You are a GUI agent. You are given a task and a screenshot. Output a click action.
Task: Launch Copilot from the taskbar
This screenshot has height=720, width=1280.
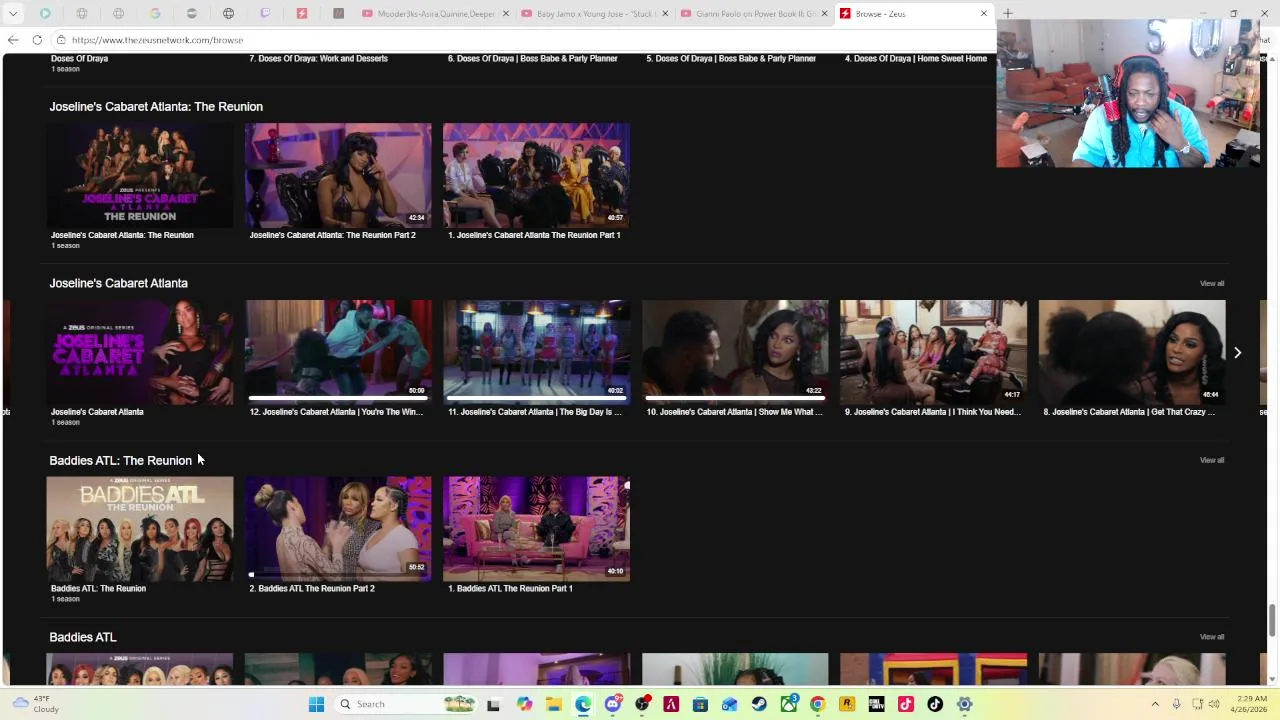coord(524,704)
